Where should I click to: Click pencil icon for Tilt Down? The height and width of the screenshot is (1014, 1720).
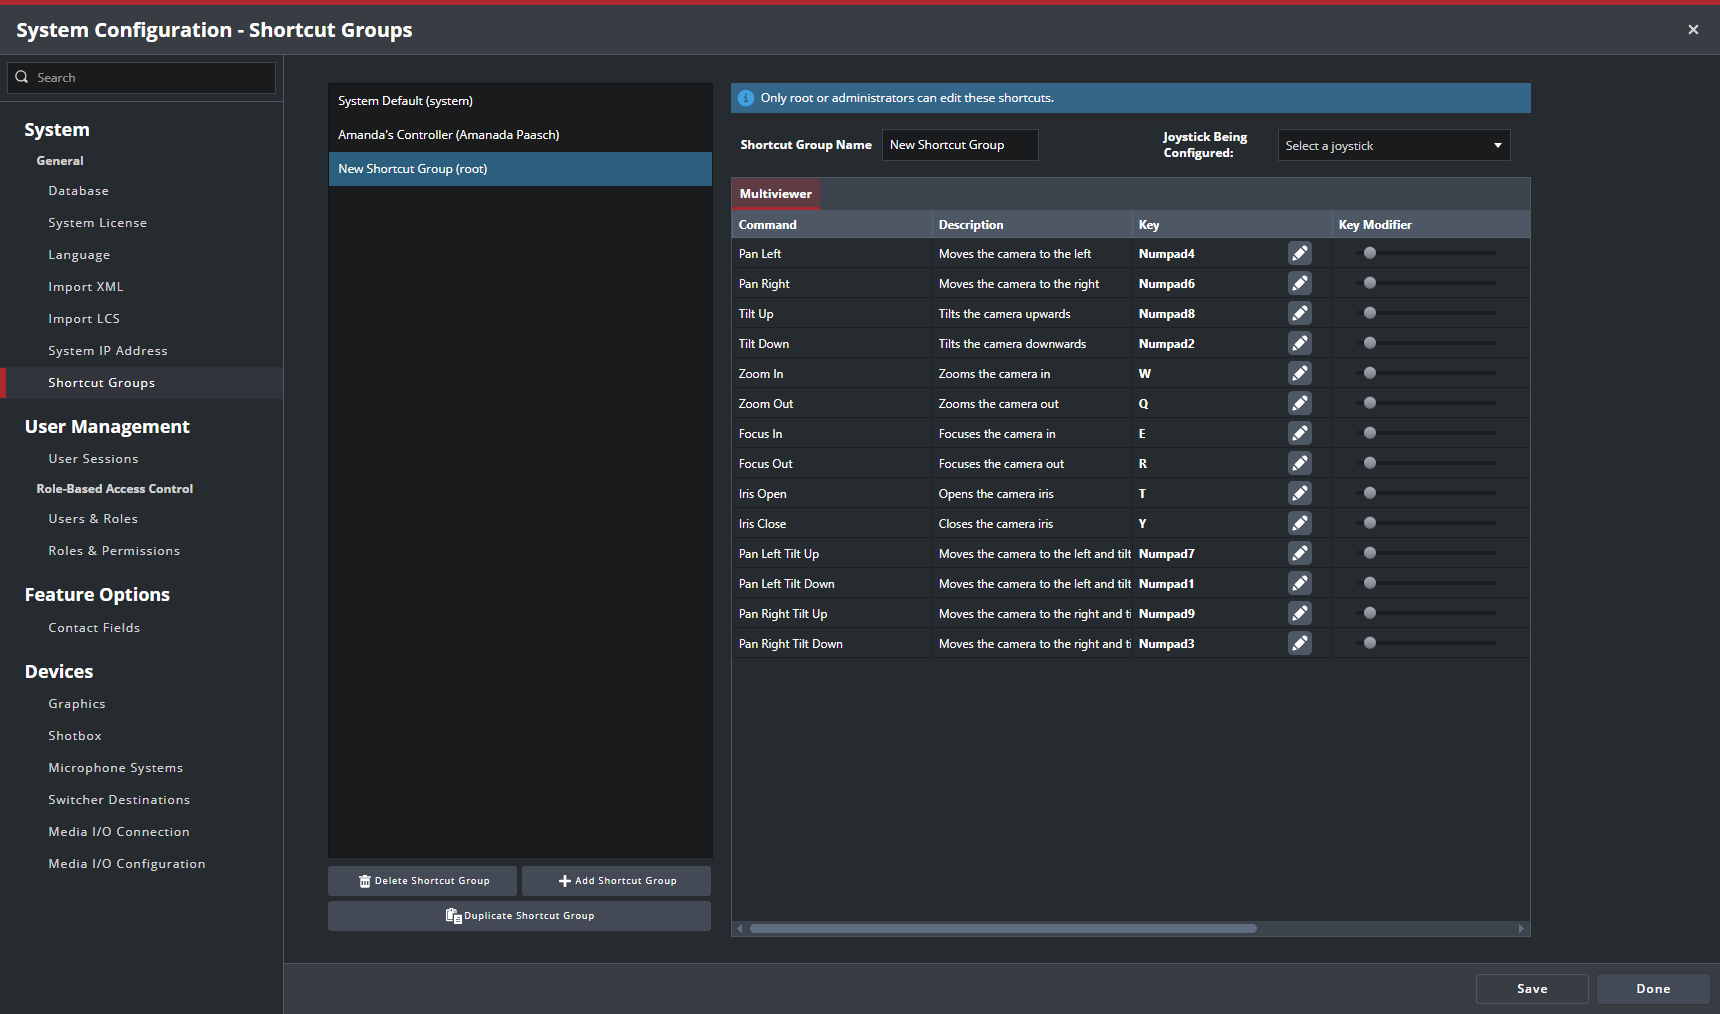tap(1299, 344)
